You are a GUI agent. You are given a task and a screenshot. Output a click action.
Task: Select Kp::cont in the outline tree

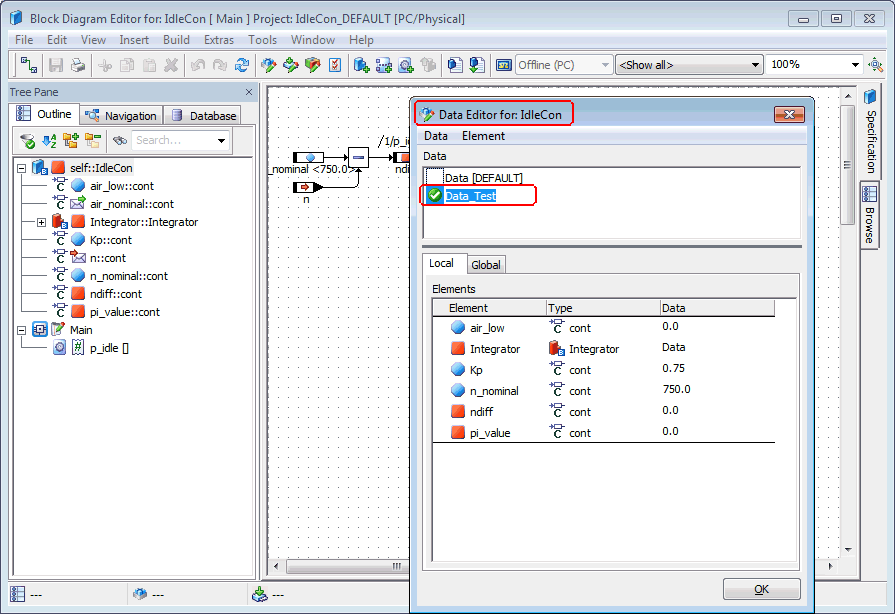coord(111,240)
